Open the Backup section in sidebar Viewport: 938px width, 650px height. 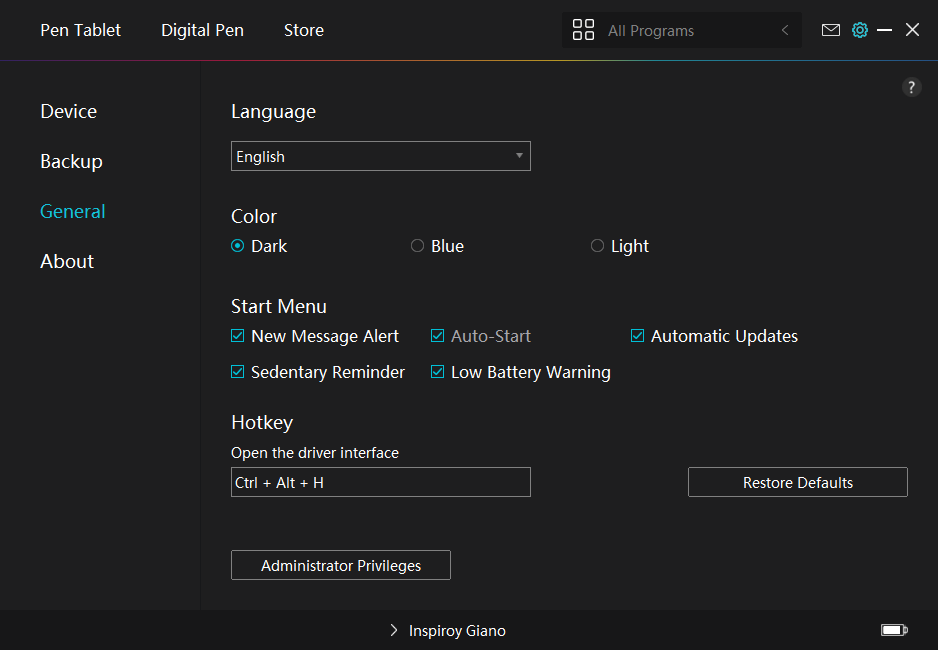coord(71,161)
